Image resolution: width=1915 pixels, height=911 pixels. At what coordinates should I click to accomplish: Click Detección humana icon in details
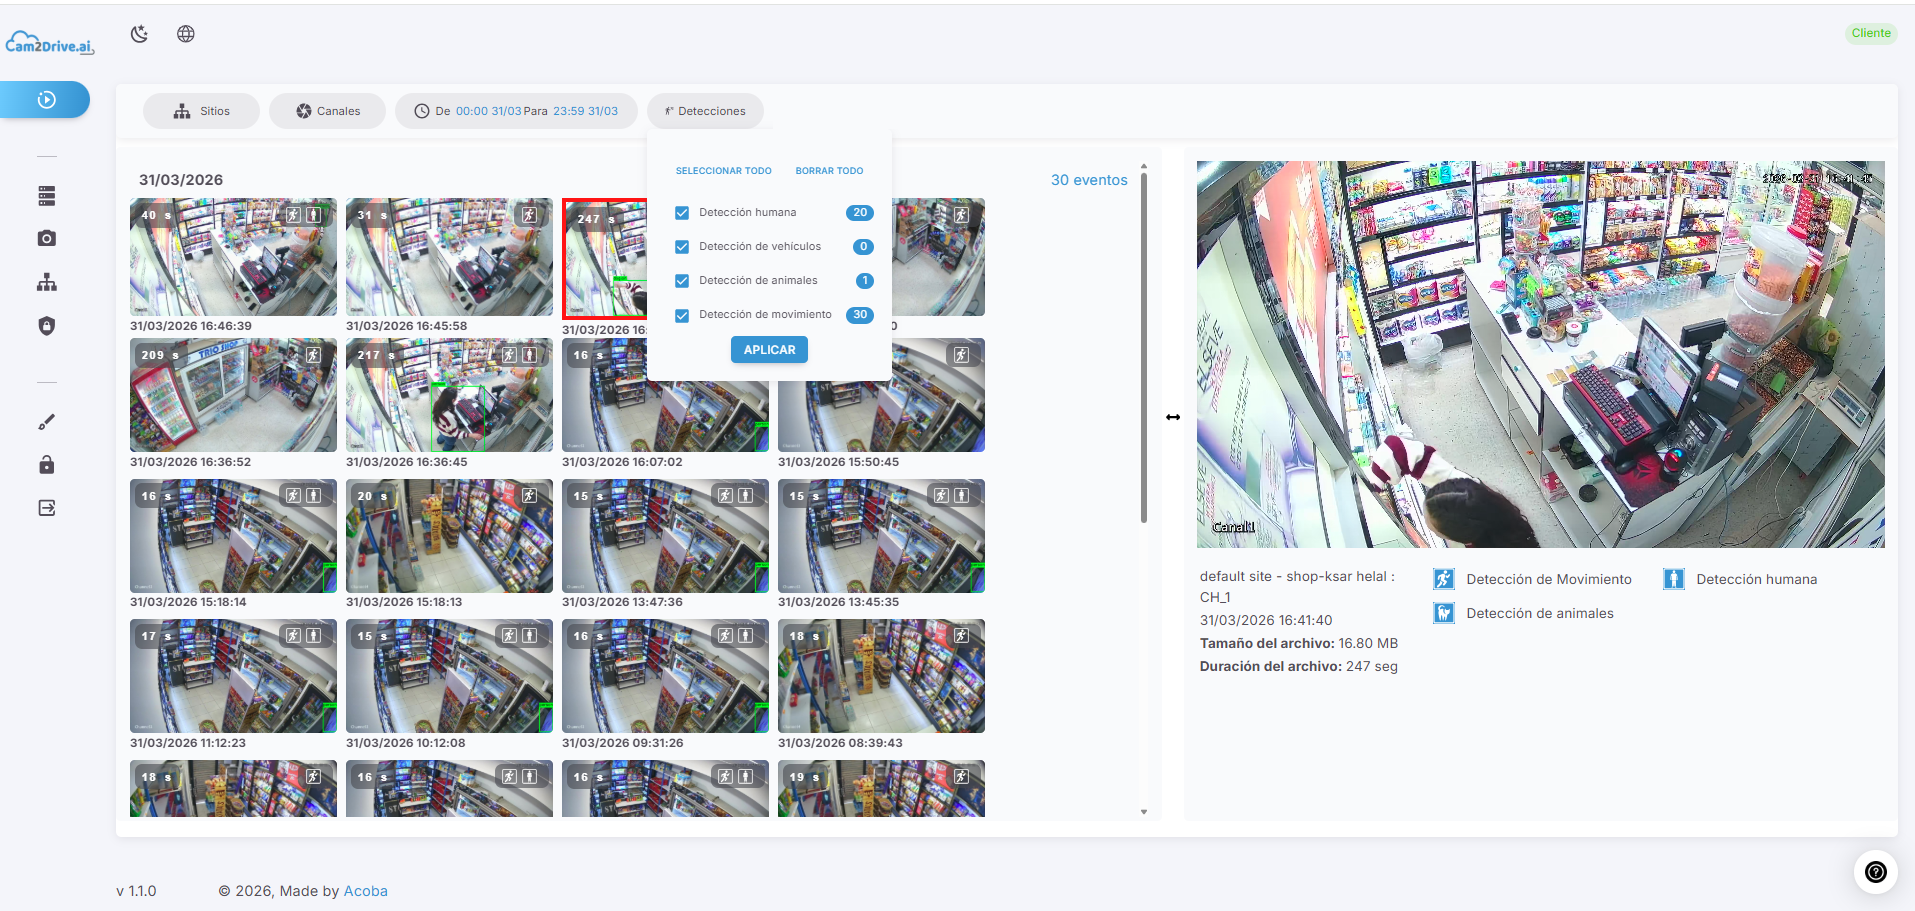(x=1674, y=579)
